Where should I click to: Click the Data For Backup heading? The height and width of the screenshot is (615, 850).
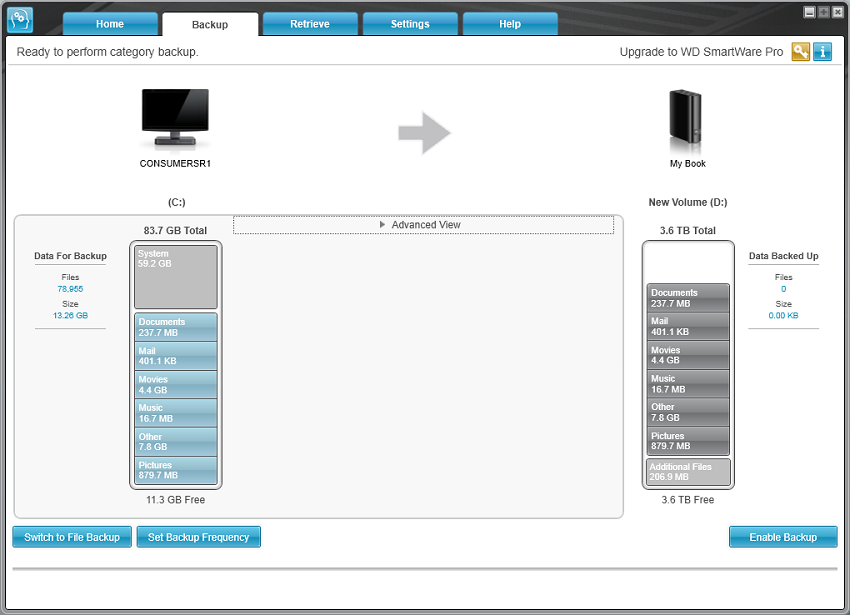pos(70,256)
